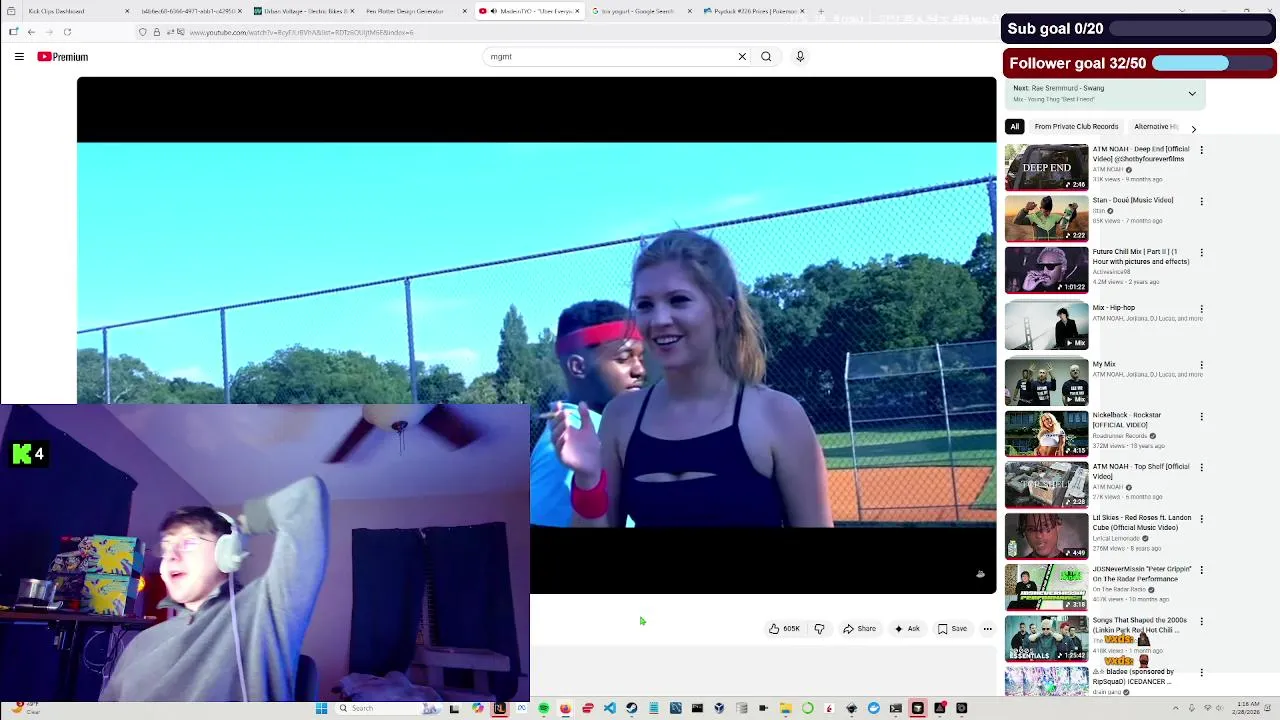
Task: Open options for JDSNeverMissin Peter Grippin video
Action: click(1201, 570)
